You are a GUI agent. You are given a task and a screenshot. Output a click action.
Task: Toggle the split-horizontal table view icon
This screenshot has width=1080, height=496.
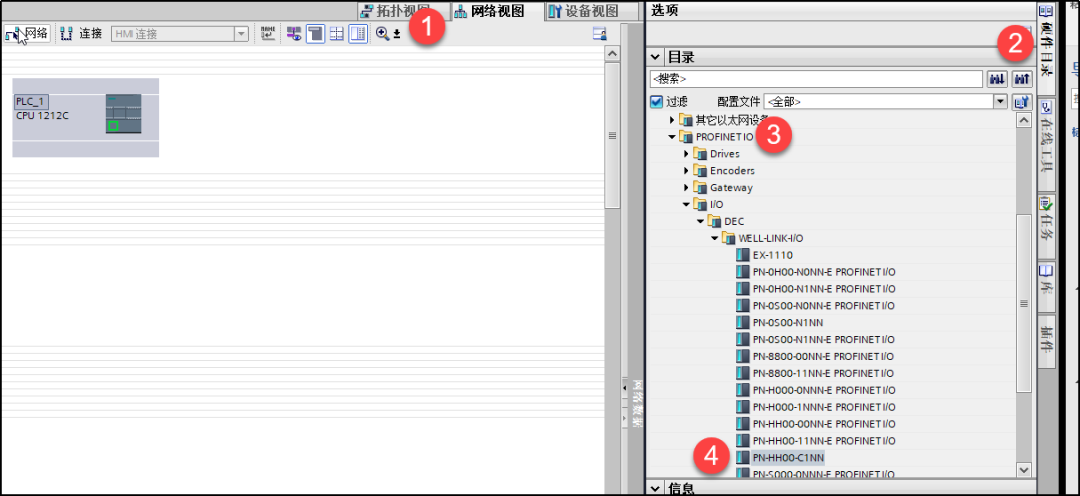(x=337, y=34)
